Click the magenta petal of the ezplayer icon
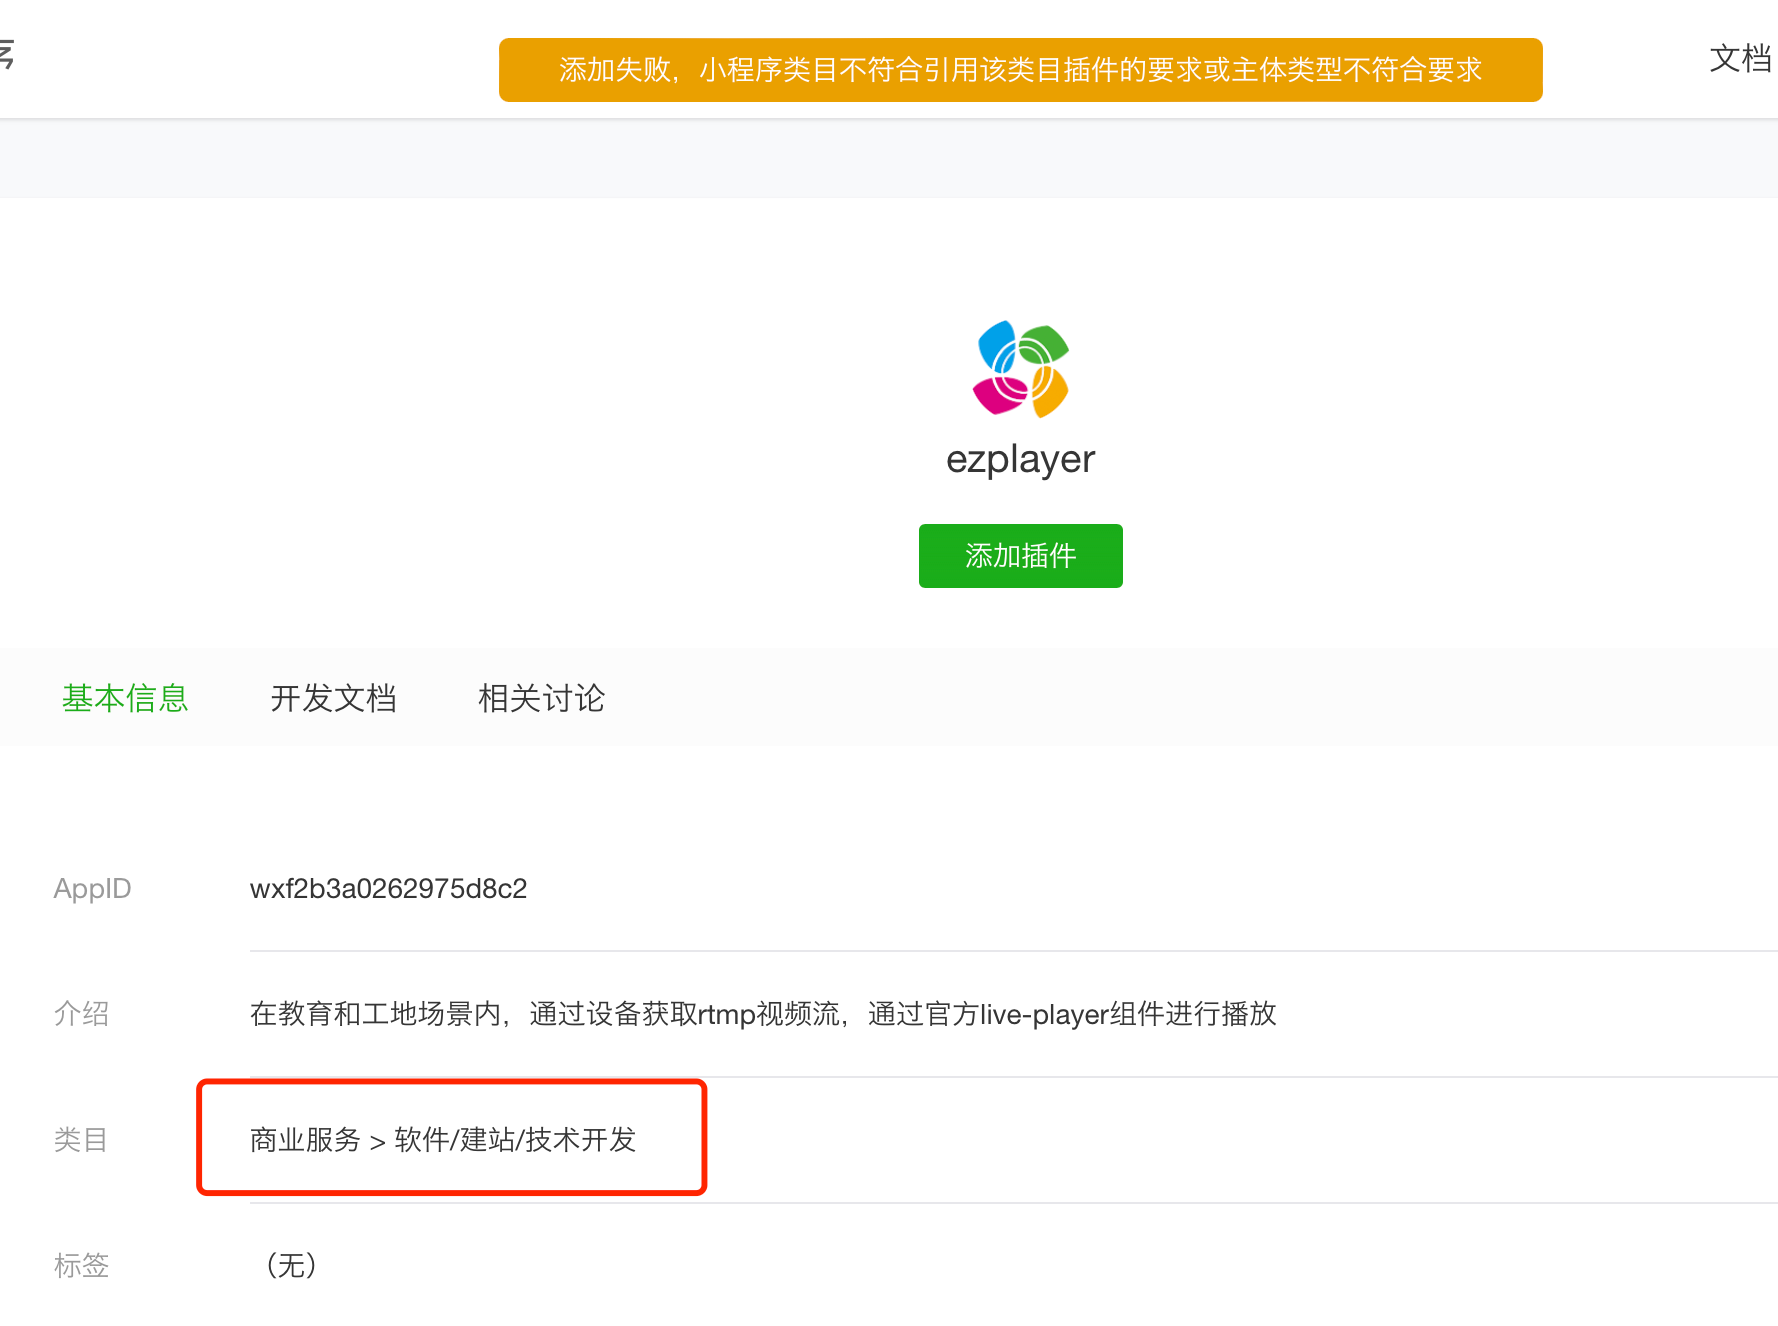The width and height of the screenshot is (1778, 1326). (995, 393)
